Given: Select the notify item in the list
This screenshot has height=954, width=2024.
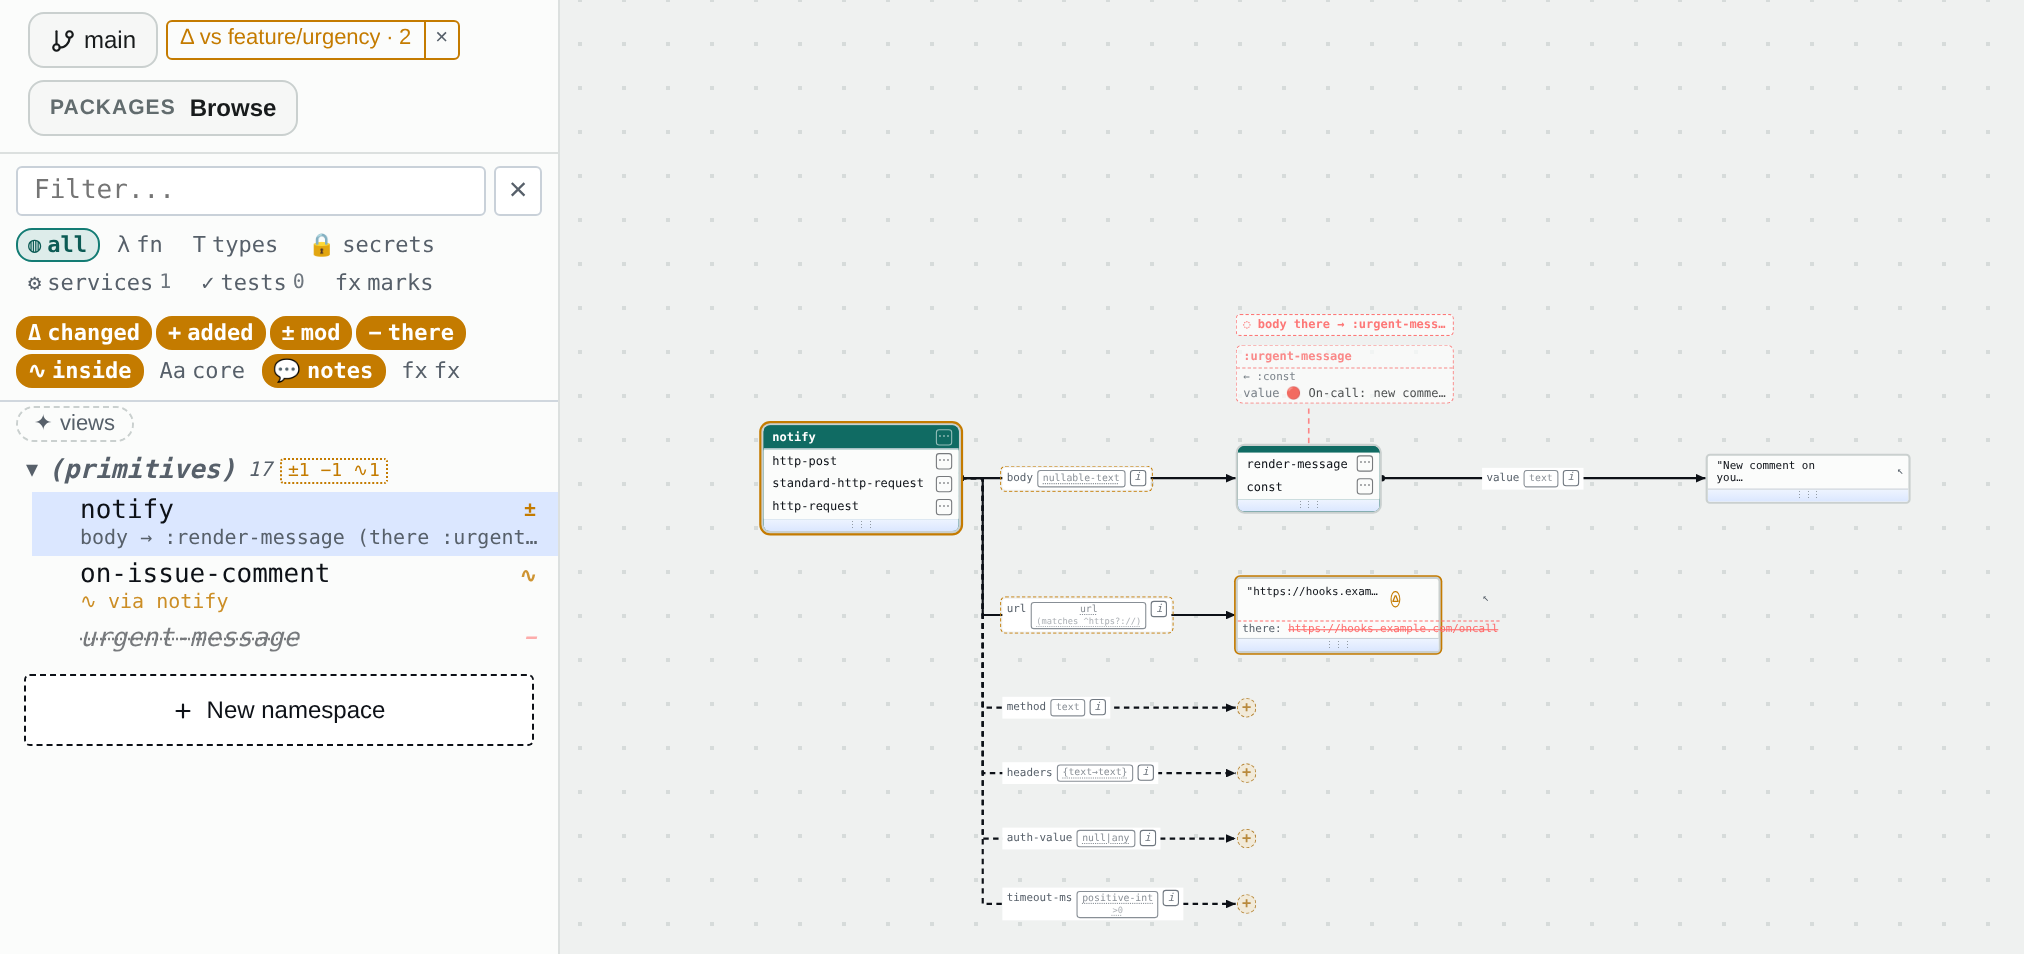Looking at the screenshot, I should pos(295,523).
